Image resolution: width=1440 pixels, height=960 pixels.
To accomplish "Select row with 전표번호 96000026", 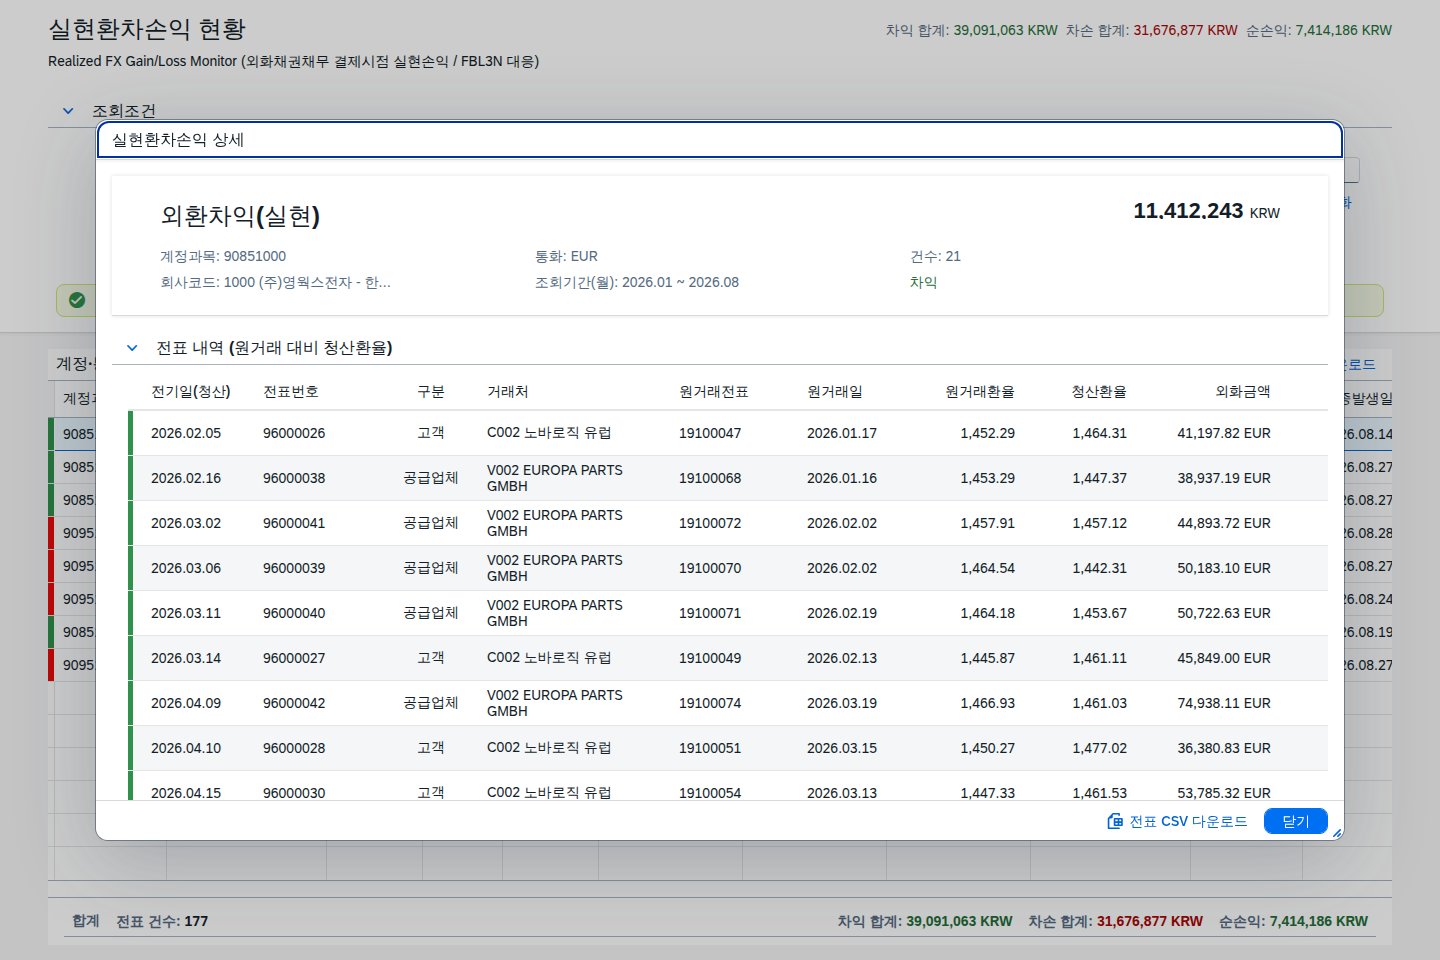I will tap(728, 433).
